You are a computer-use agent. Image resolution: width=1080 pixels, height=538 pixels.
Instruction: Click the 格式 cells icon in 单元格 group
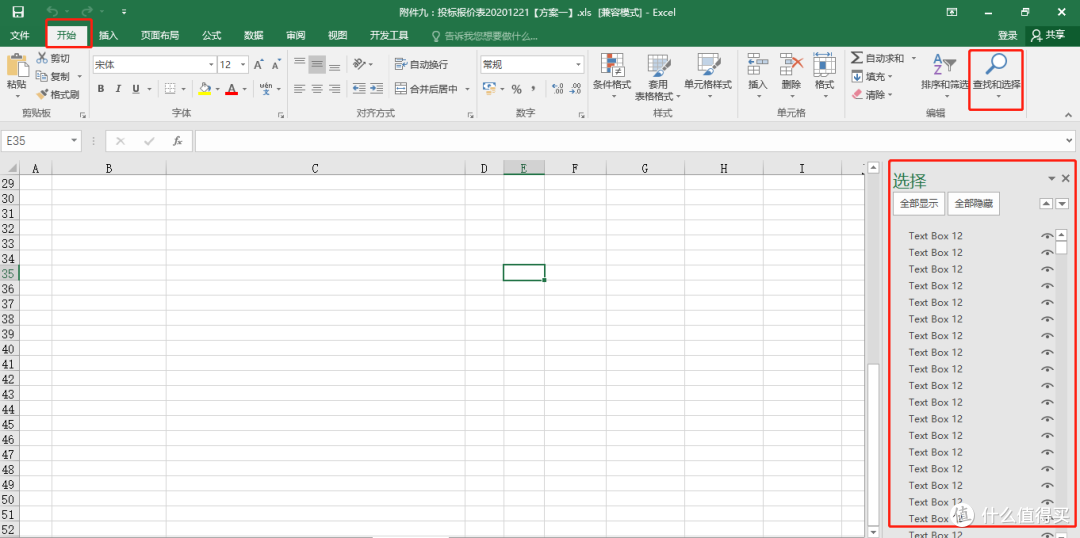pos(824,64)
